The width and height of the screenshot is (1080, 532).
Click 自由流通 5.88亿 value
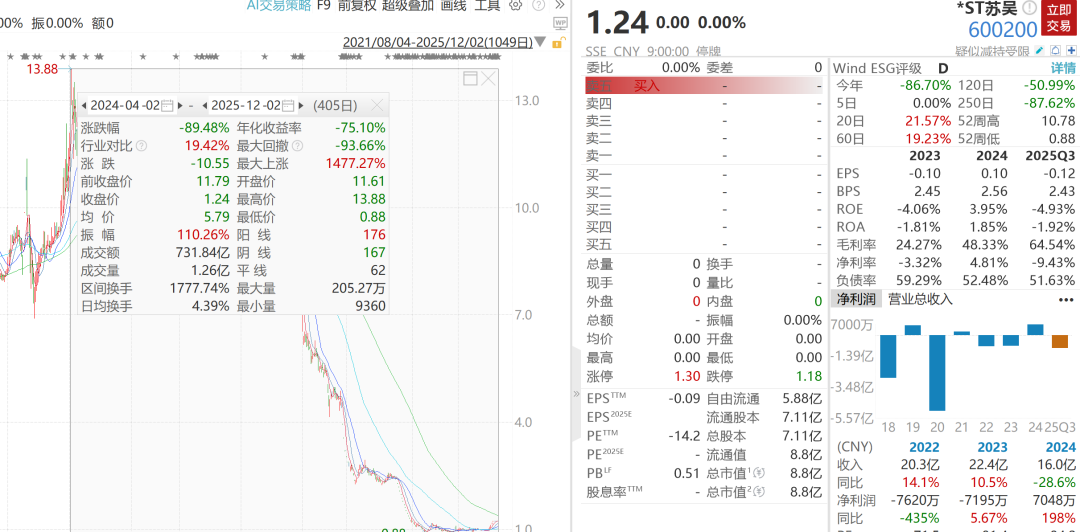[802, 398]
